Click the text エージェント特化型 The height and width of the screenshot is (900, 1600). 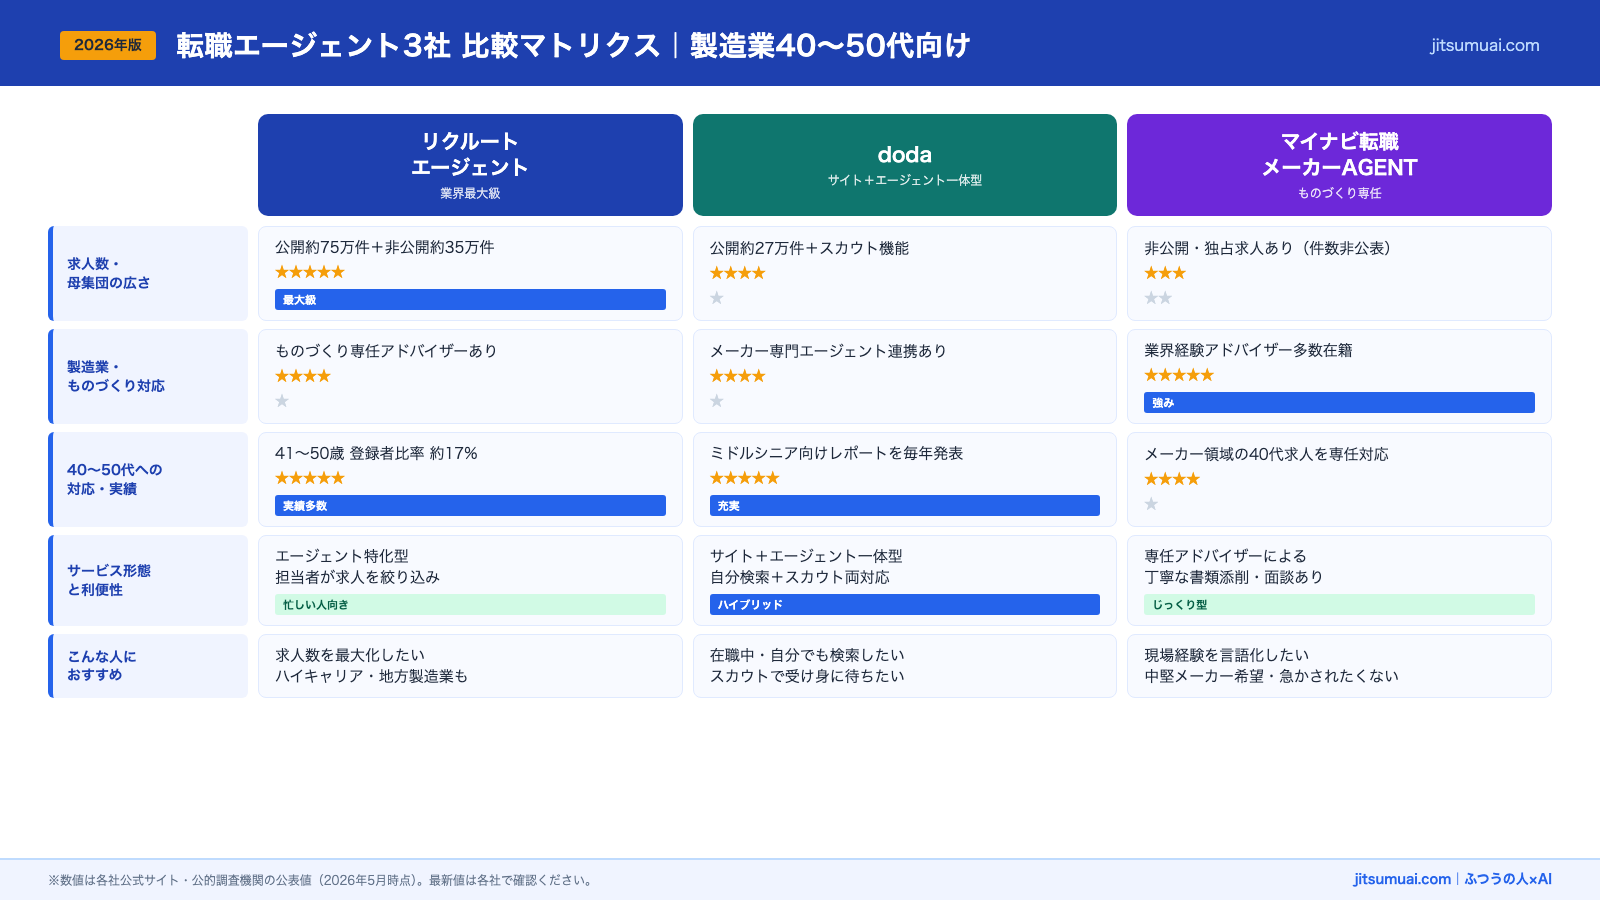tap(342, 556)
